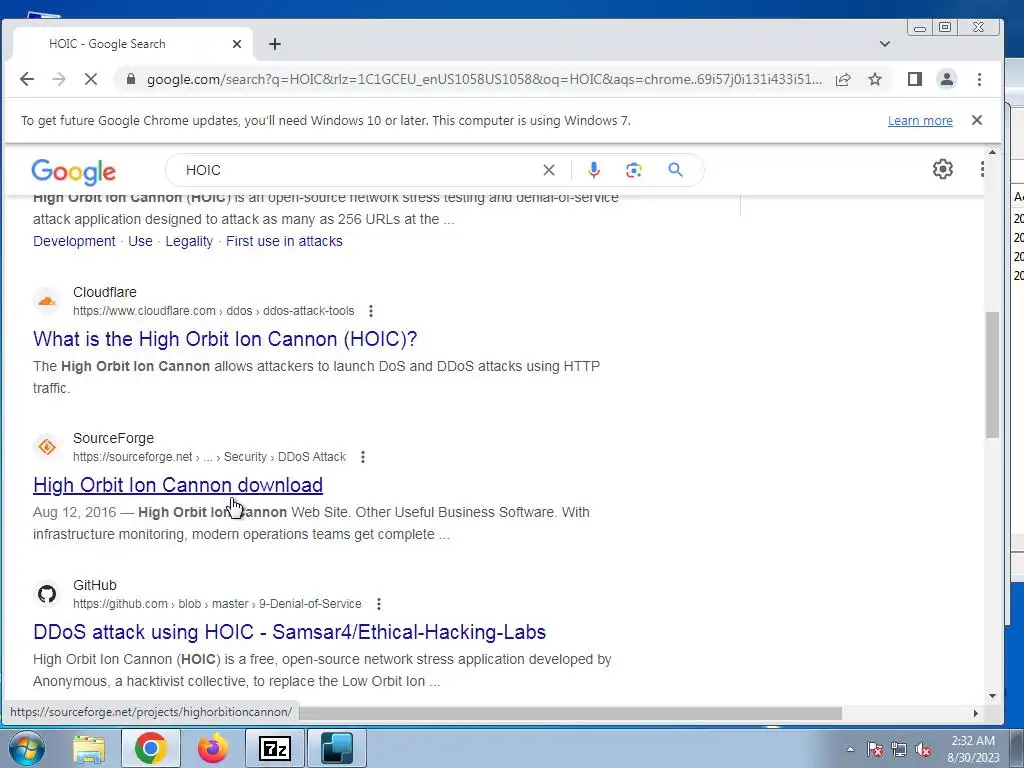The width and height of the screenshot is (1024, 768).
Task: Open 7-Zip from taskbar
Action: (274, 748)
